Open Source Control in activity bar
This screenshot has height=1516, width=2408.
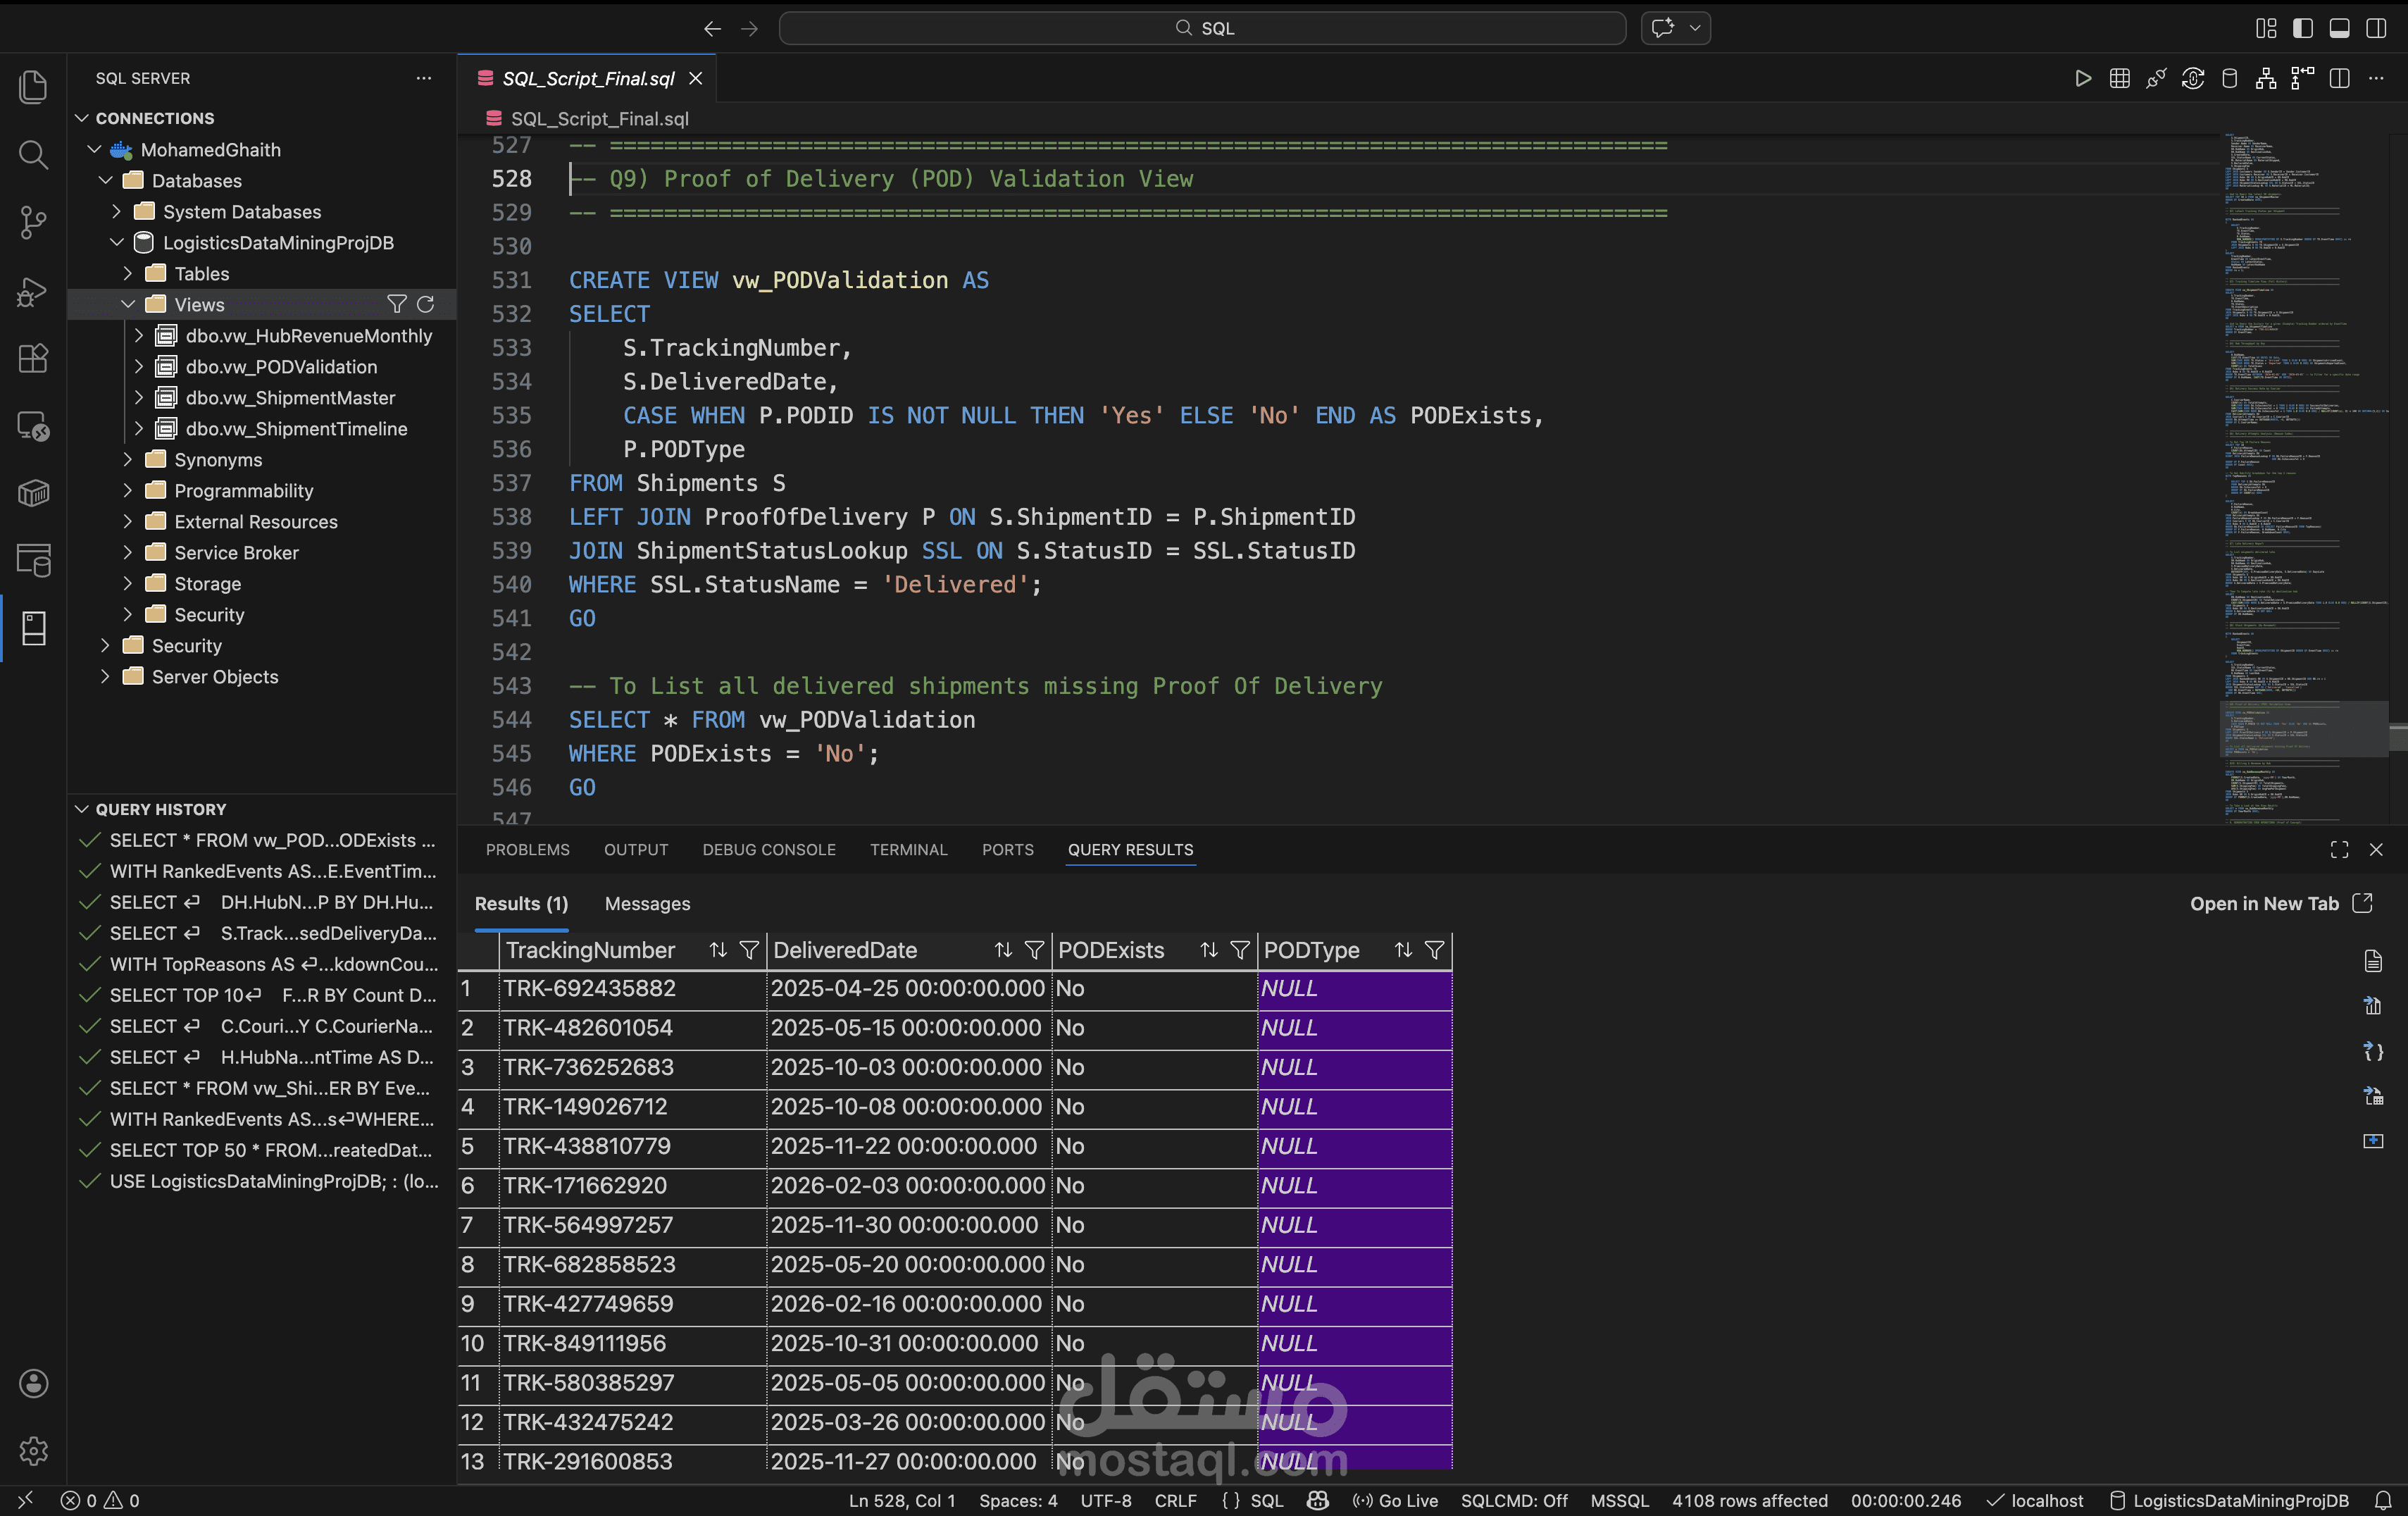pyautogui.click(x=33, y=222)
